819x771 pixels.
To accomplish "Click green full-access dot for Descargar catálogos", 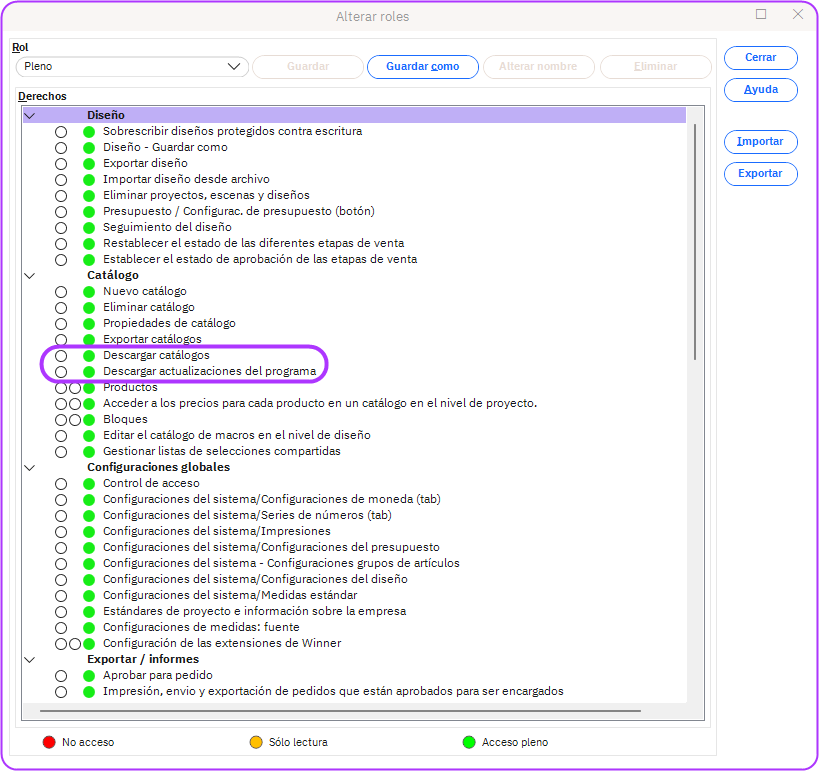I will [89, 356].
